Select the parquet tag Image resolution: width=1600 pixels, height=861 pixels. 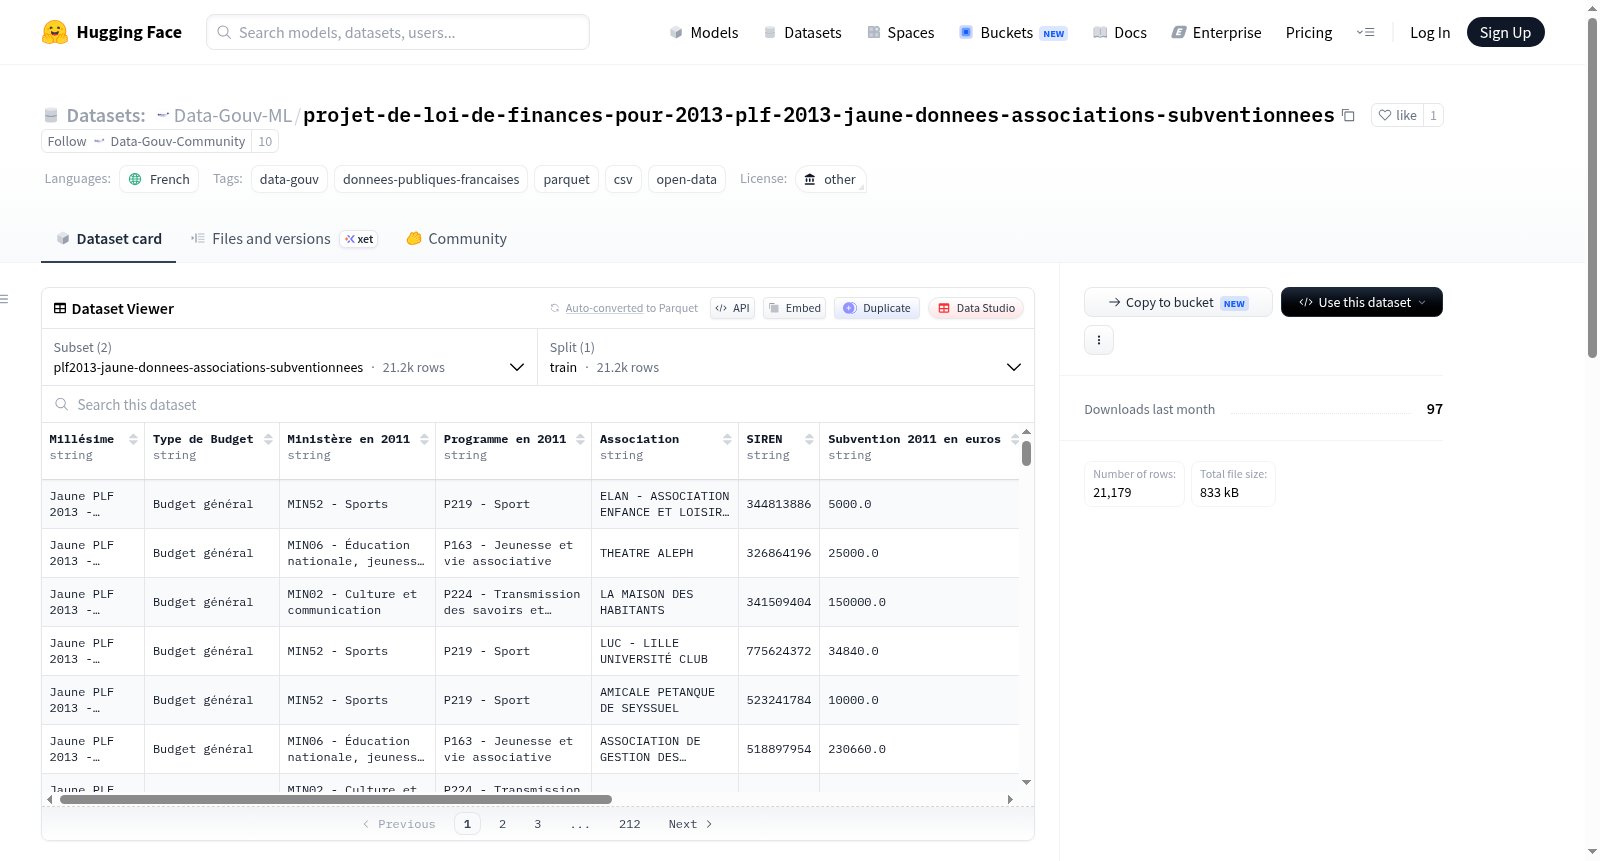point(566,179)
